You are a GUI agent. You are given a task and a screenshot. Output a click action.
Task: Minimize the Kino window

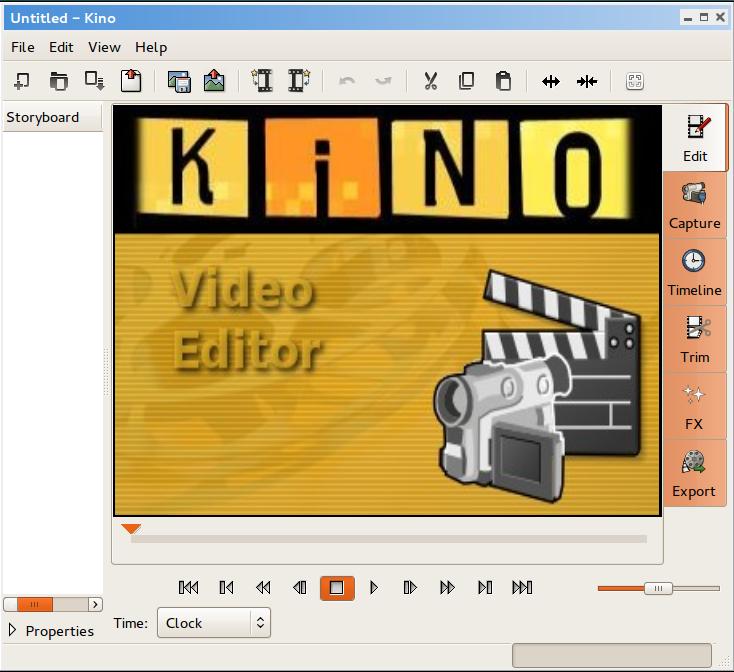coord(688,18)
